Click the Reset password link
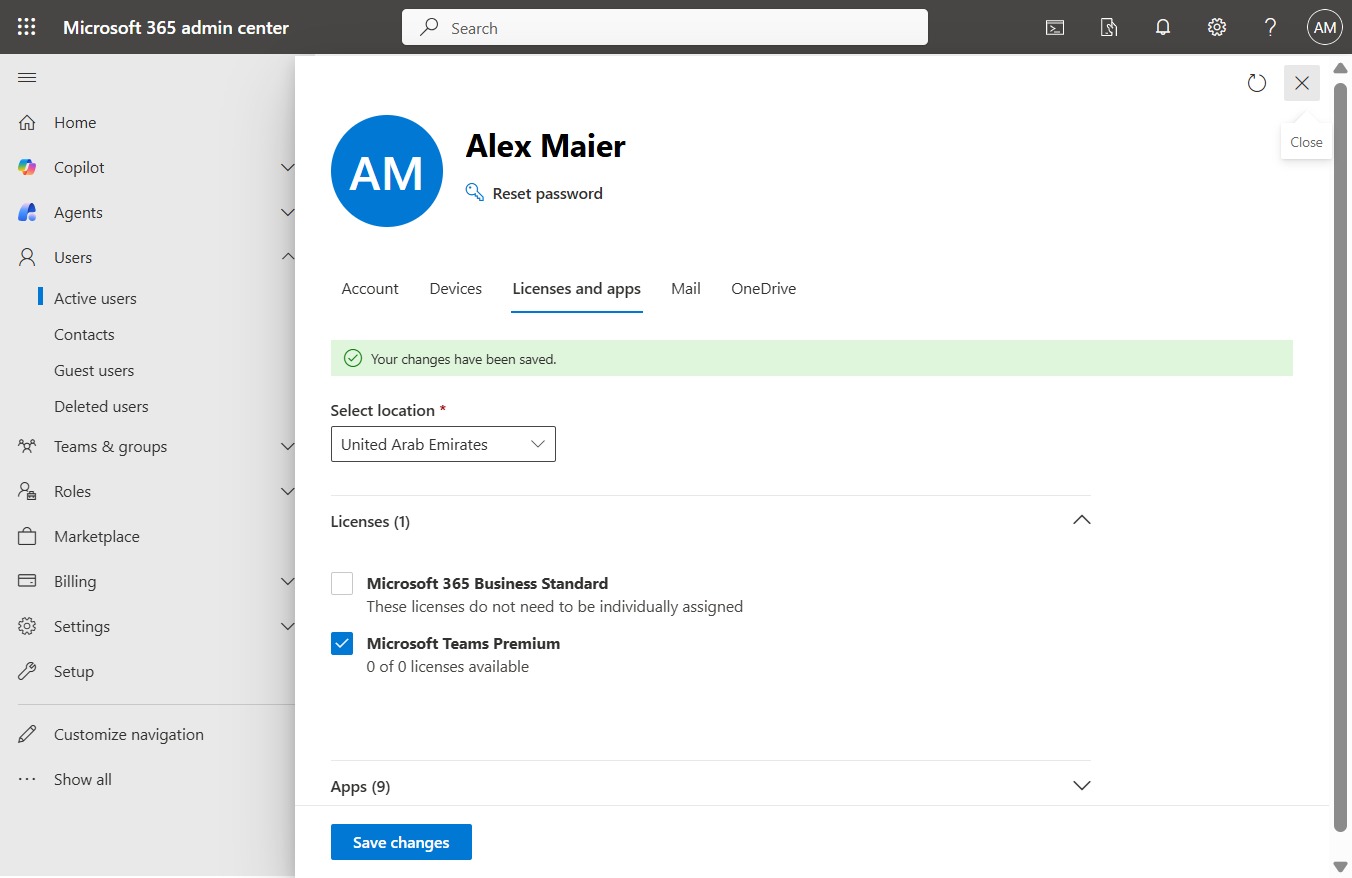Viewport: 1352px width, 878px height. (548, 193)
